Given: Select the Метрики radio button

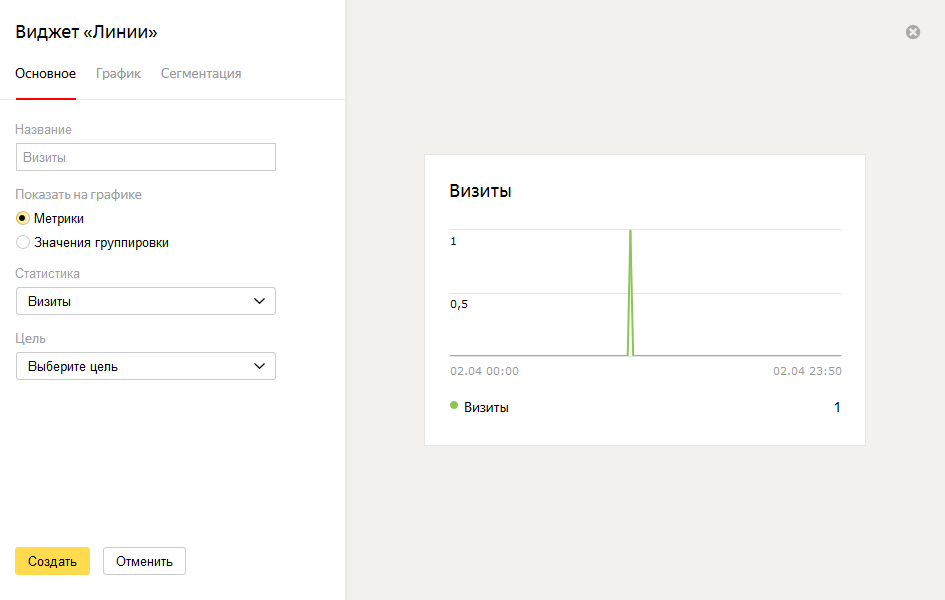Looking at the screenshot, I should point(22,218).
